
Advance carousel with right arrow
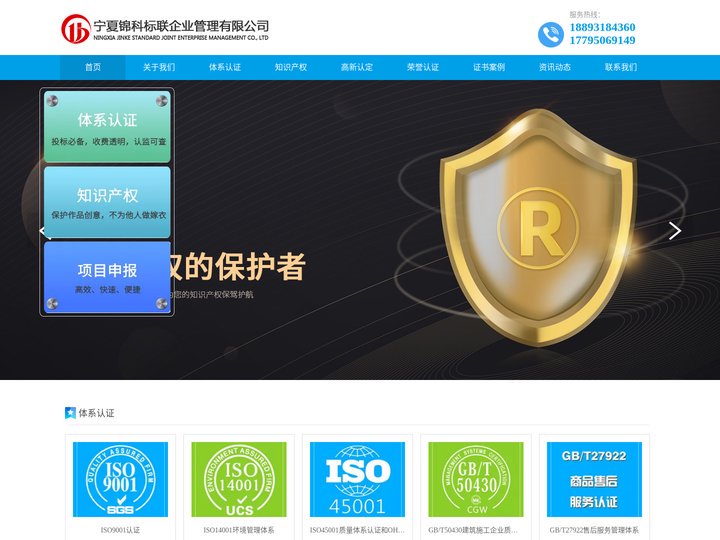tap(675, 231)
